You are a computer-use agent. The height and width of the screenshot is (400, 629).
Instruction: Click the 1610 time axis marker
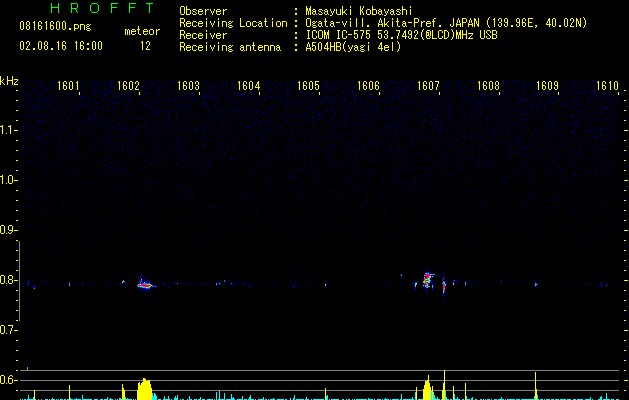pyautogui.click(x=608, y=86)
